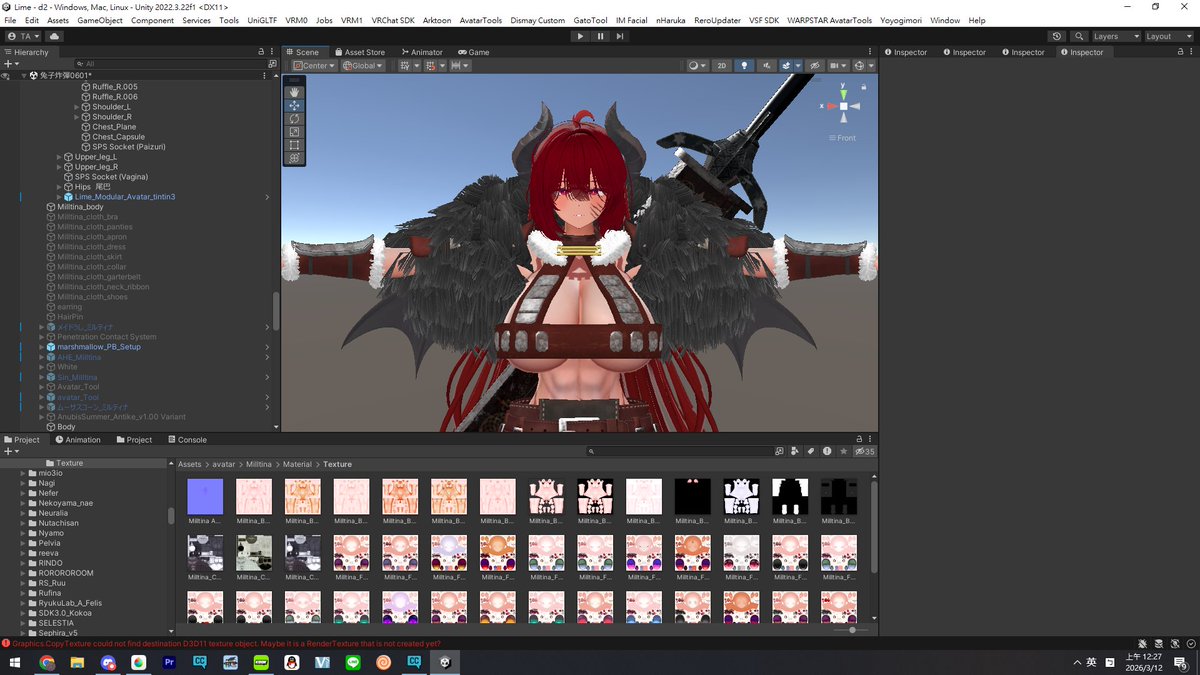Screen dimensions: 1200x675
Task: Open LINE app from the taskbar
Action: coord(352,662)
